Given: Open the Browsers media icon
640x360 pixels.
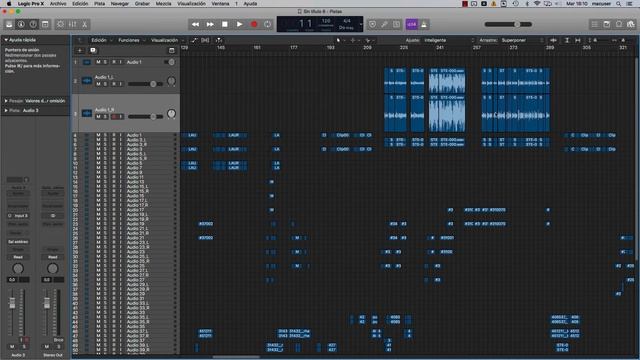Looking at the screenshot, I should coord(631,24).
